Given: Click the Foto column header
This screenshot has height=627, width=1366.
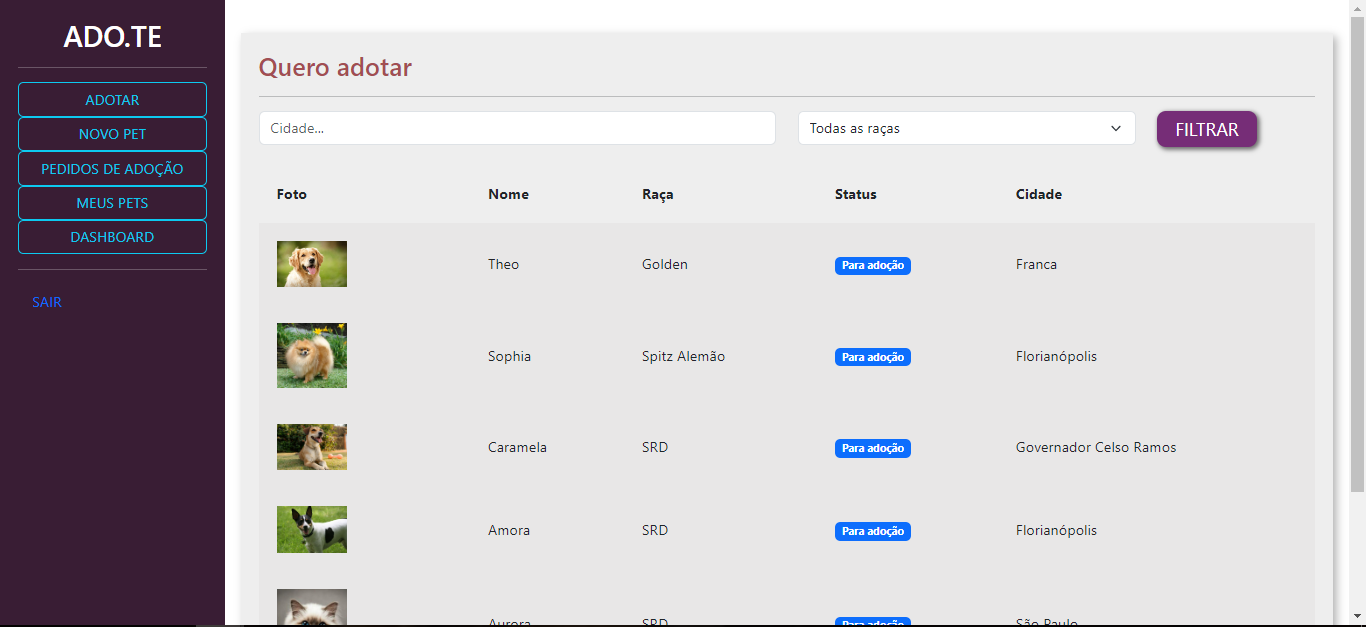Looking at the screenshot, I should [292, 194].
